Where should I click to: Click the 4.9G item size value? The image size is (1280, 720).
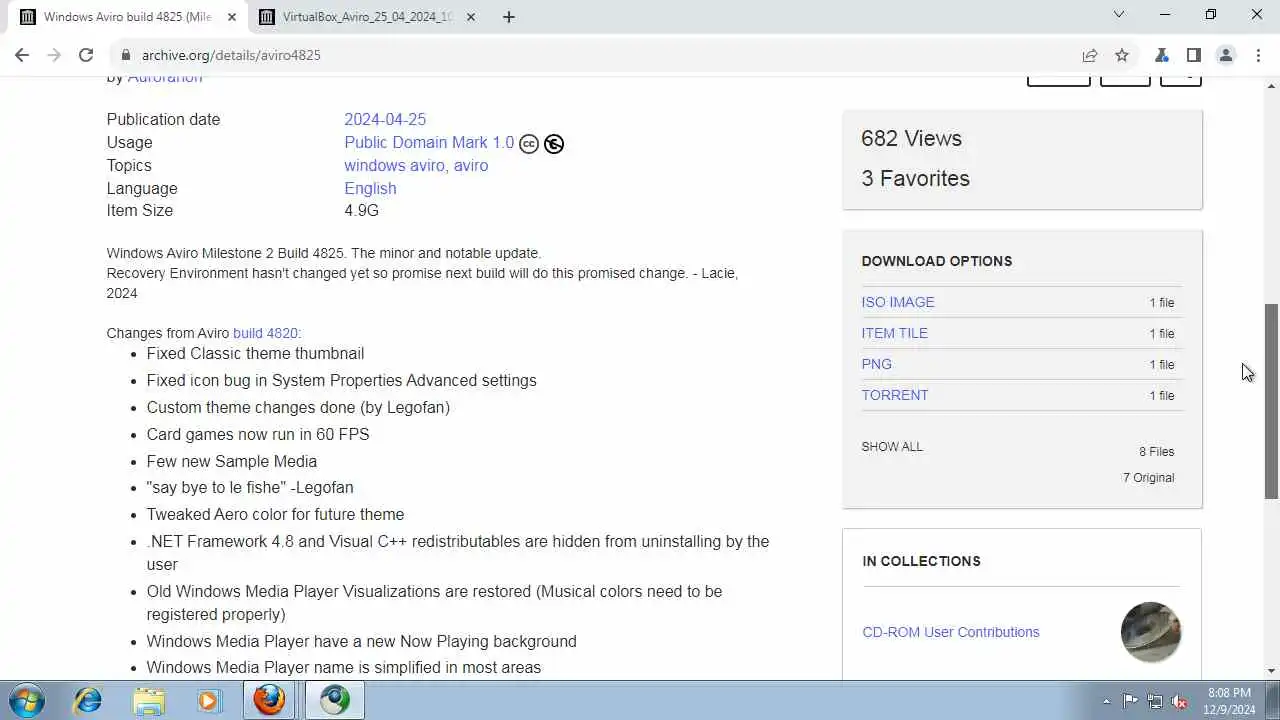pyautogui.click(x=362, y=210)
